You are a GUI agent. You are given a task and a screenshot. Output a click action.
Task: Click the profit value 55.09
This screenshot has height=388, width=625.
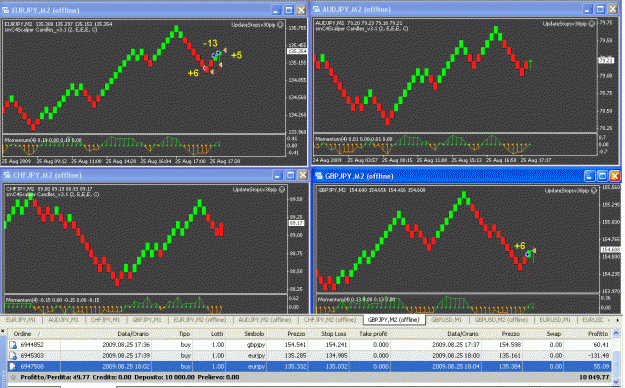pyautogui.click(x=601, y=366)
